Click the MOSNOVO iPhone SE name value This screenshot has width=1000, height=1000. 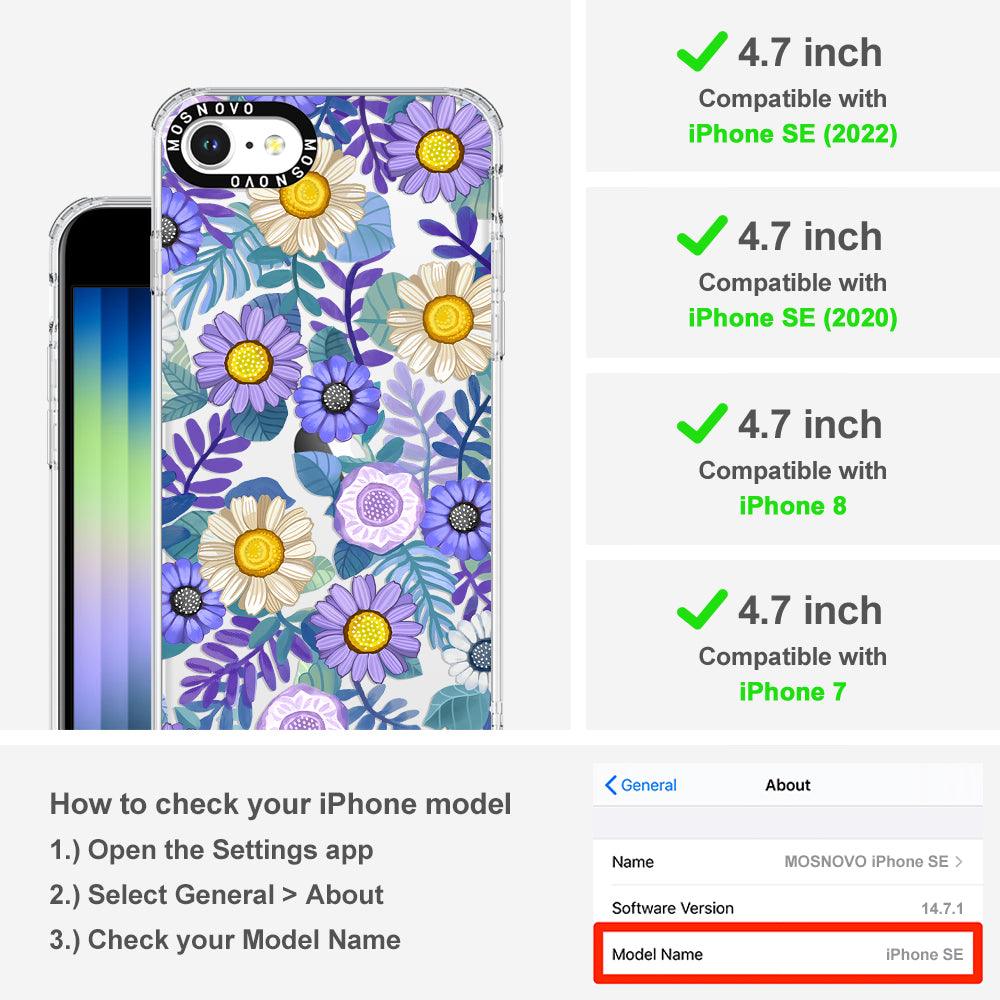(866, 862)
